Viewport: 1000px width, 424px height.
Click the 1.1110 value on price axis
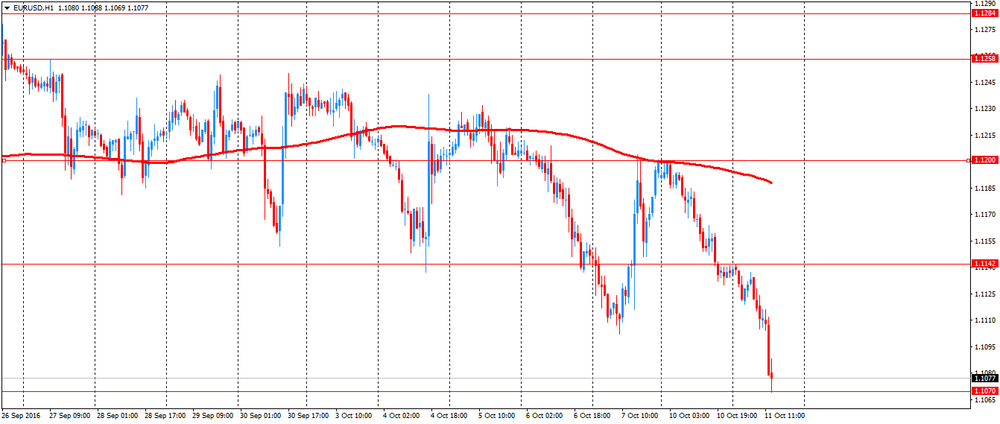pos(983,321)
